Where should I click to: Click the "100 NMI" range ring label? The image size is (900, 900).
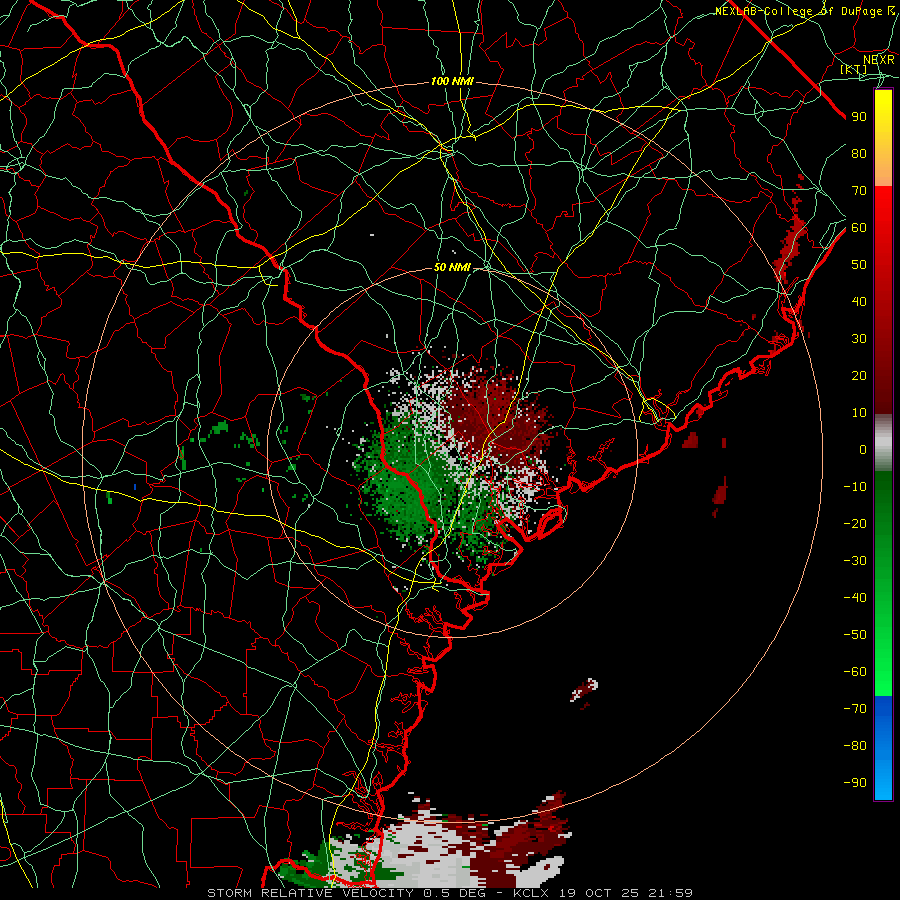[452, 82]
